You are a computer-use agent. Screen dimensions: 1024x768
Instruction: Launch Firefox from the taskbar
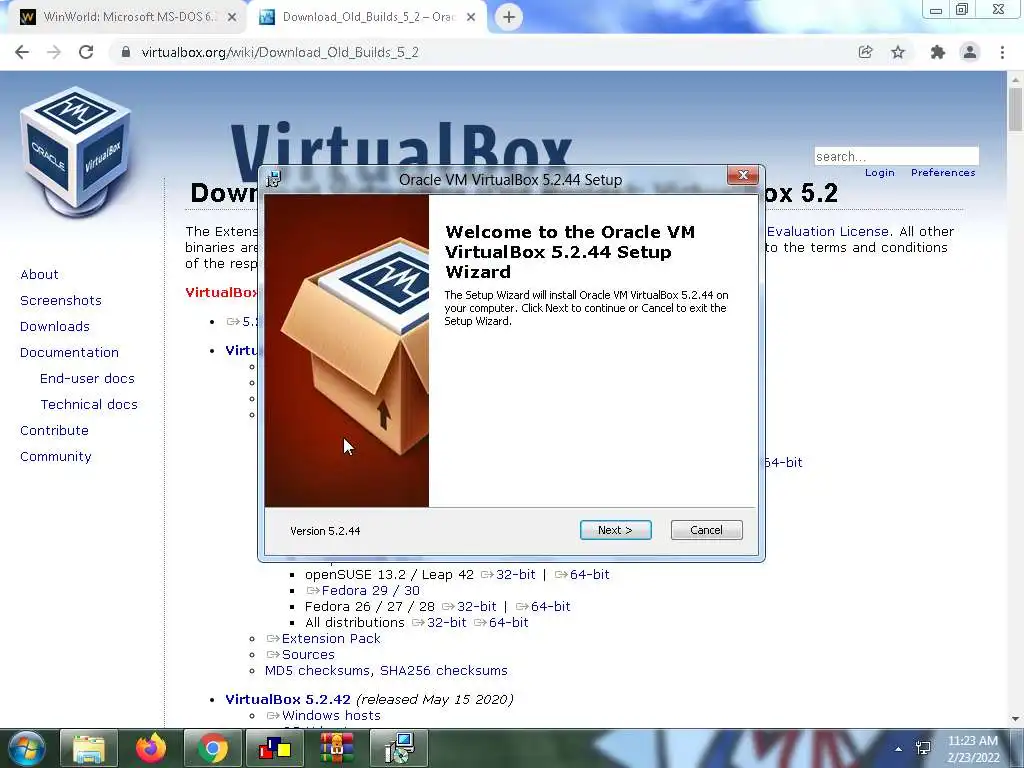[x=151, y=748]
